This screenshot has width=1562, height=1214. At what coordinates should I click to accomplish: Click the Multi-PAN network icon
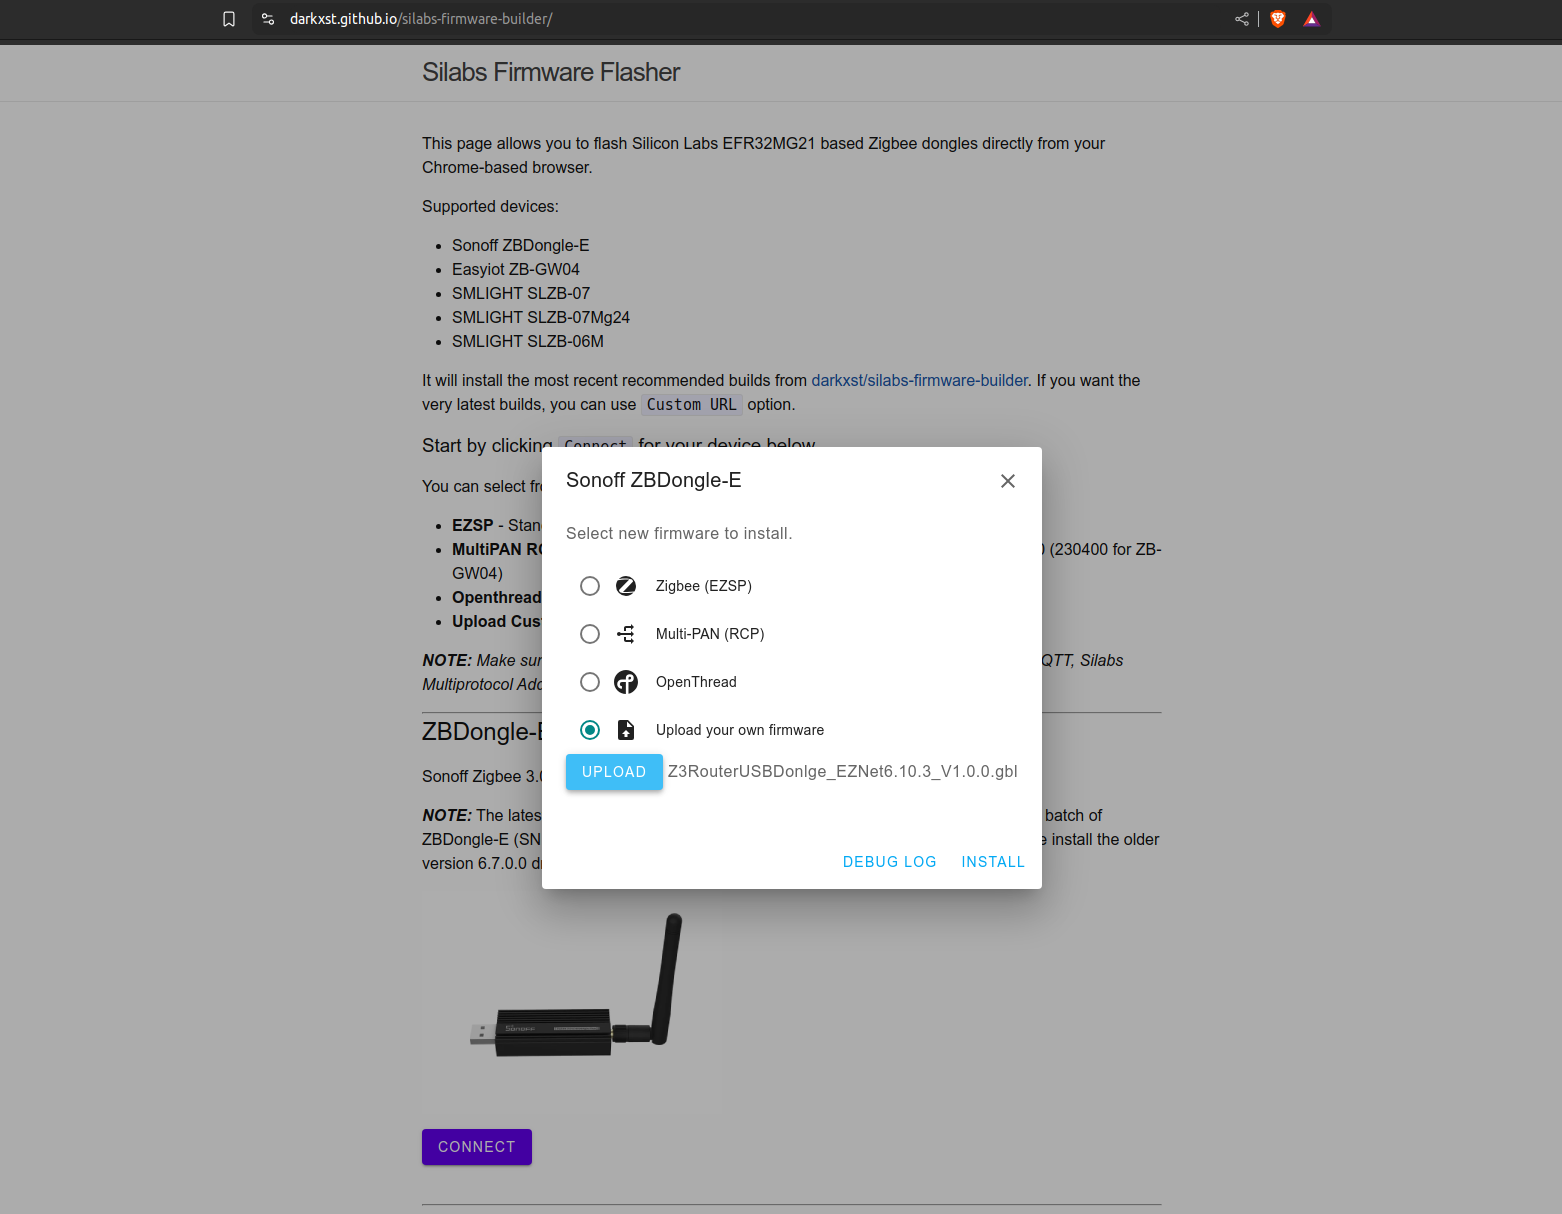coord(626,634)
